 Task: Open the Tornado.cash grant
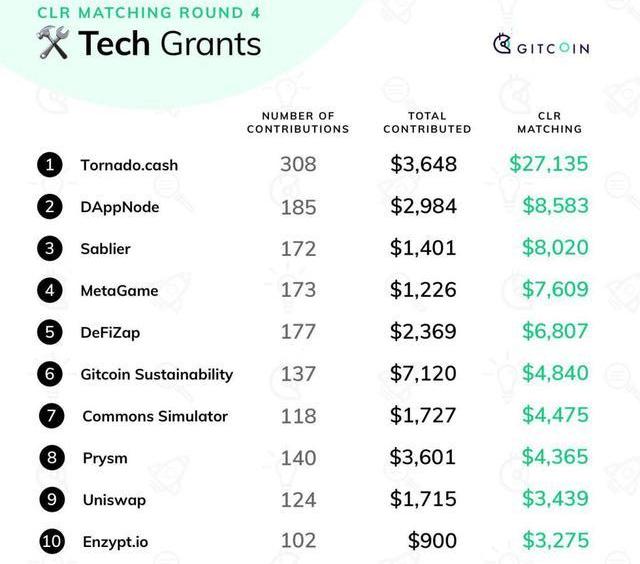(129, 165)
